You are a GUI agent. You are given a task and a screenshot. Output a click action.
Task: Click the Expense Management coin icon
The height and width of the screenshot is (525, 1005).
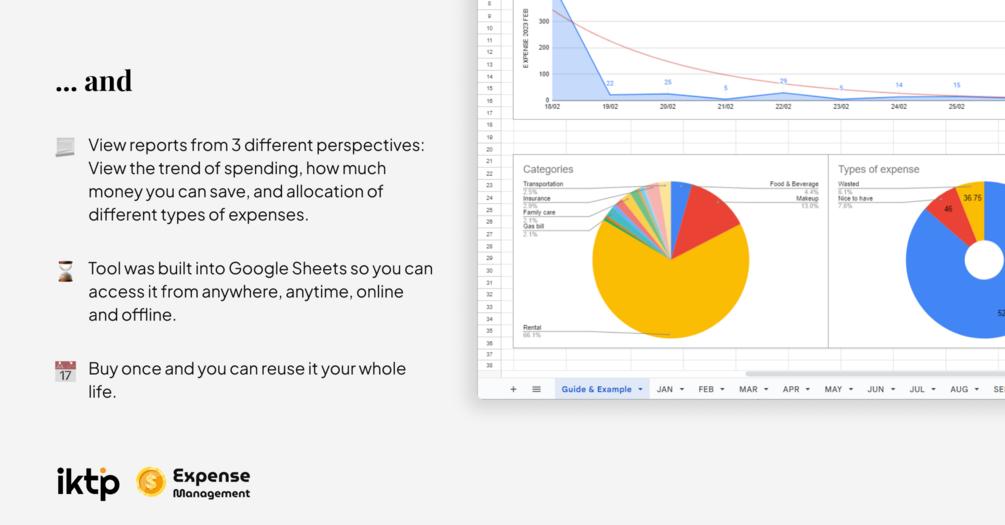tap(151, 482)
